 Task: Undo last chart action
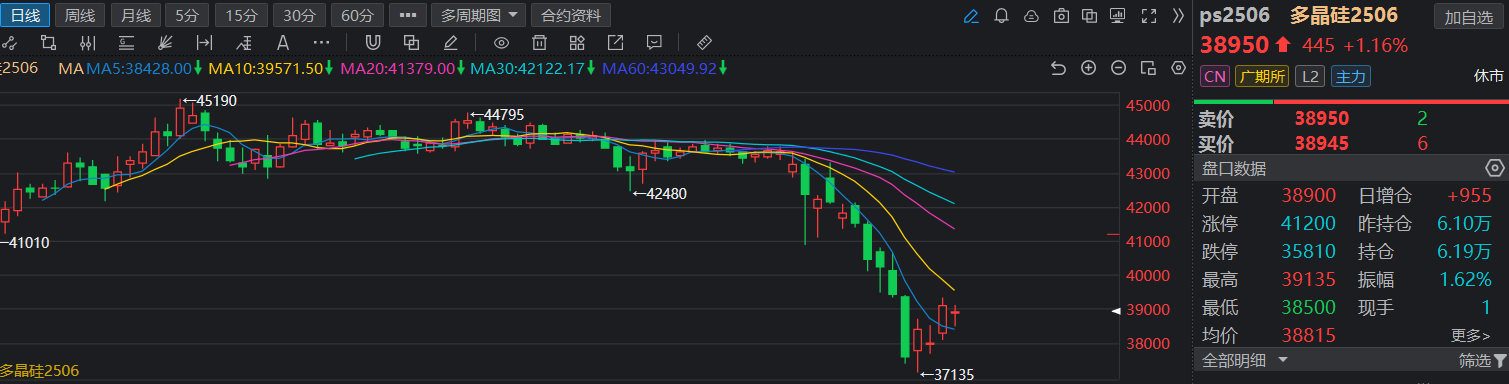pos(1059,68)
